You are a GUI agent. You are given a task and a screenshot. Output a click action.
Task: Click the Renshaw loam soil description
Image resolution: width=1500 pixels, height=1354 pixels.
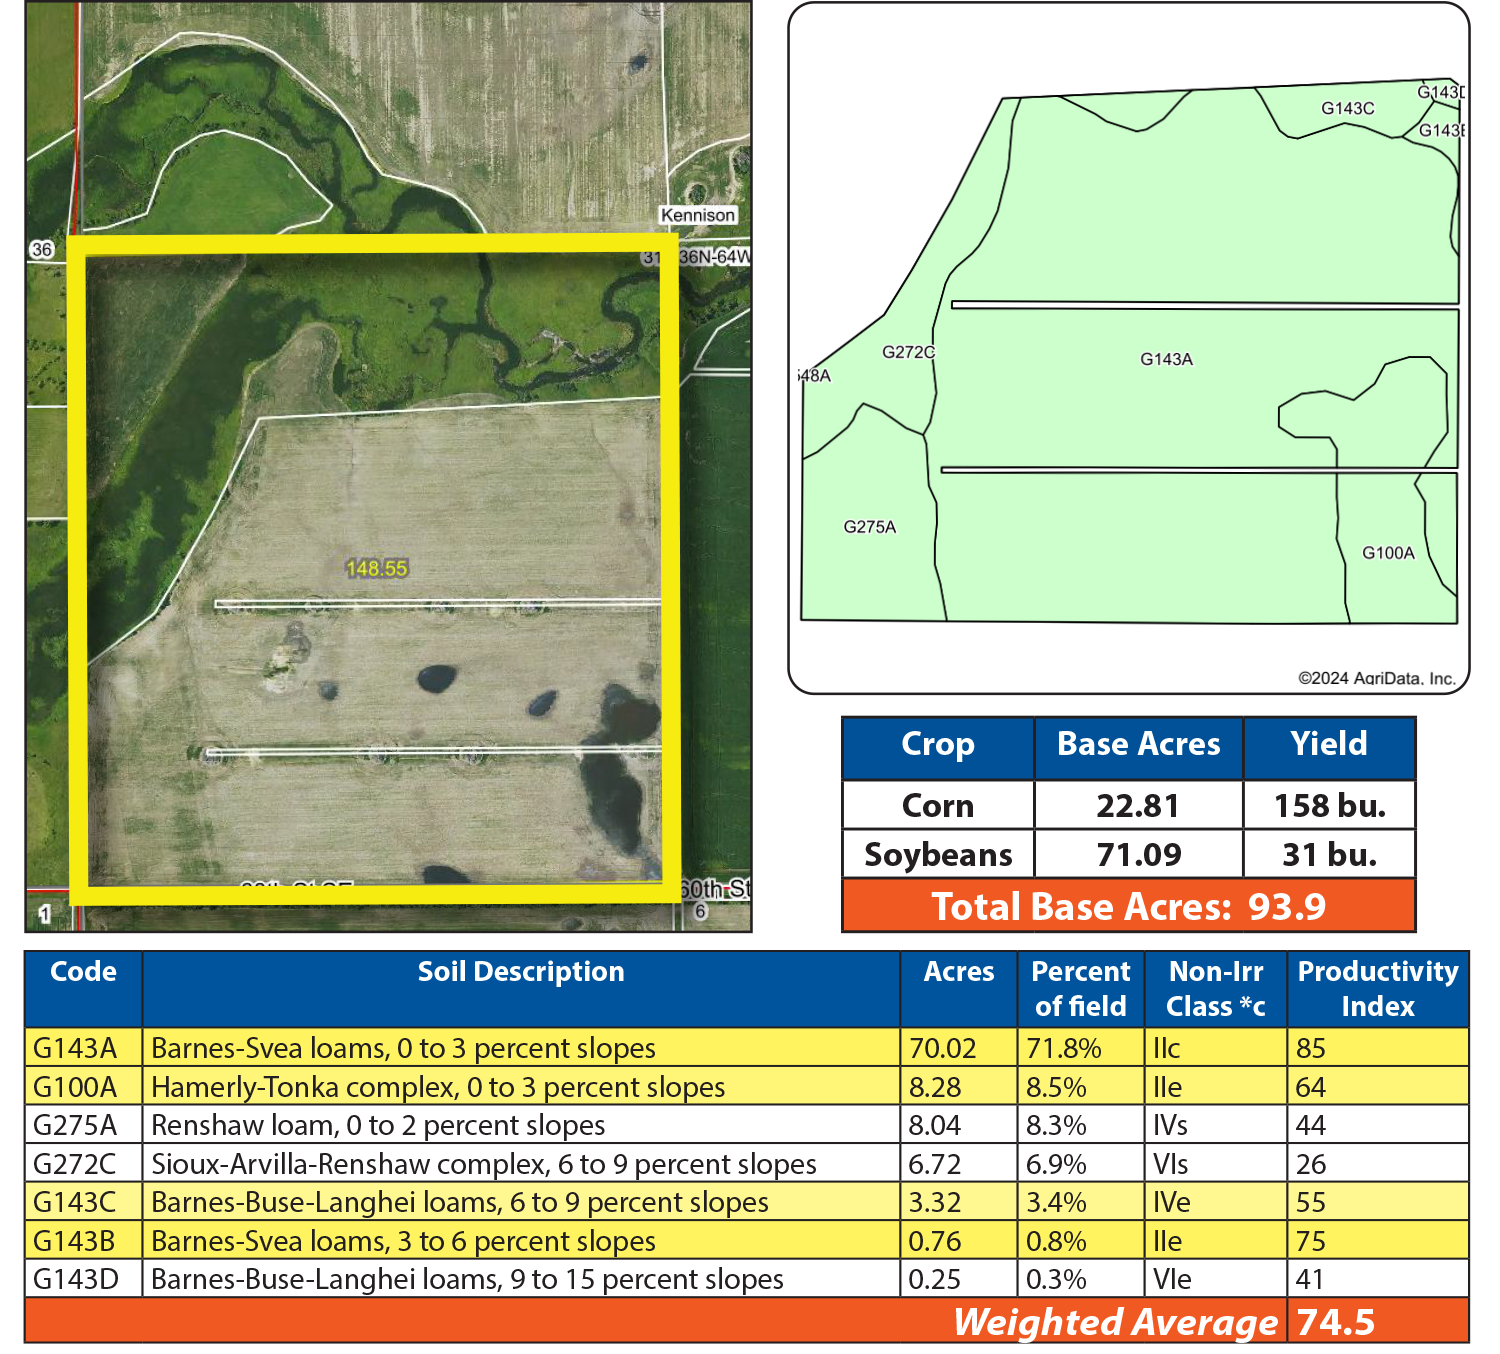(x=378, y=1125)
